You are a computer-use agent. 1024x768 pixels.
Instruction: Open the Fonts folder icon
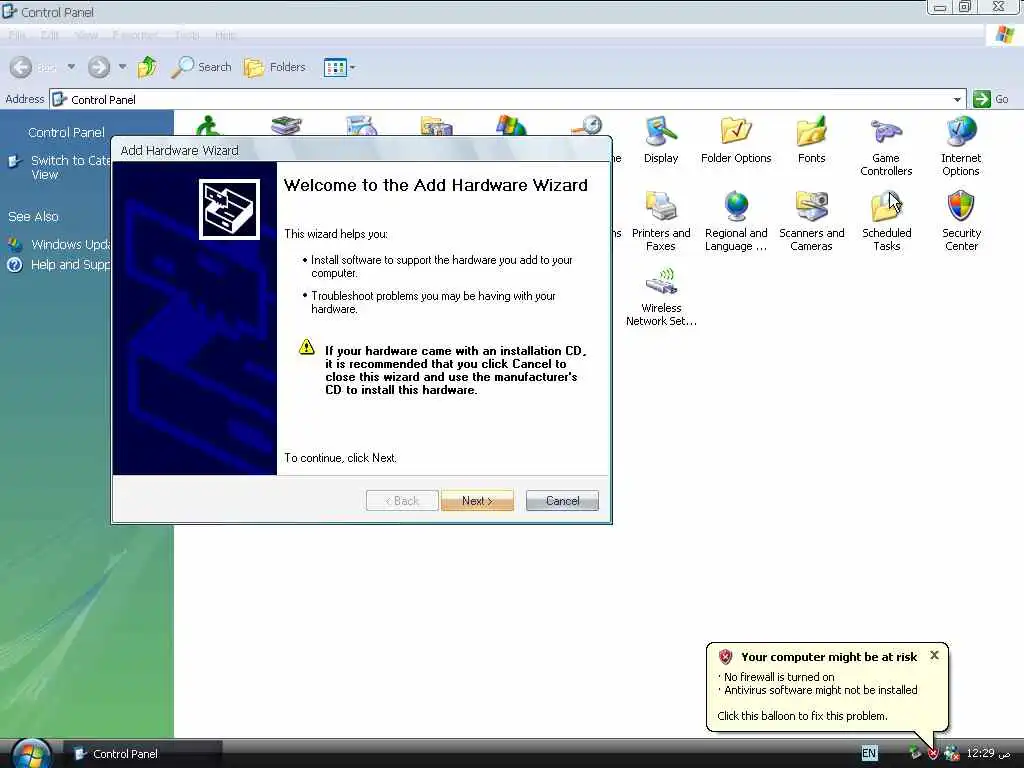(x=811, y=140)
